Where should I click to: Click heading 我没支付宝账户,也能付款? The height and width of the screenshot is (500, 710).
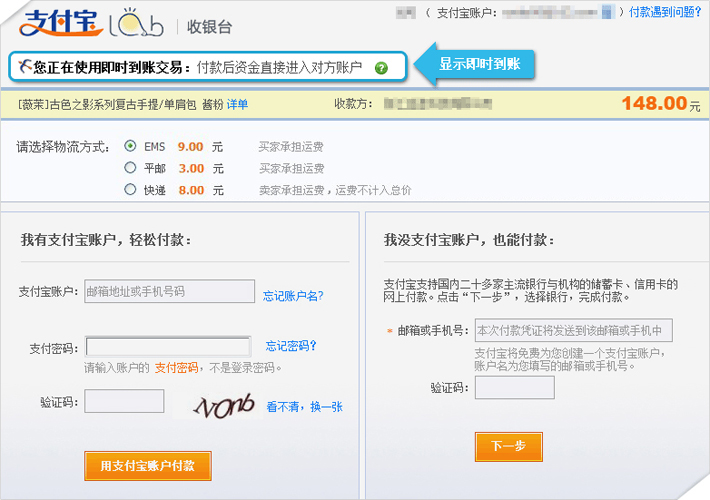click(x=469, y=240)
